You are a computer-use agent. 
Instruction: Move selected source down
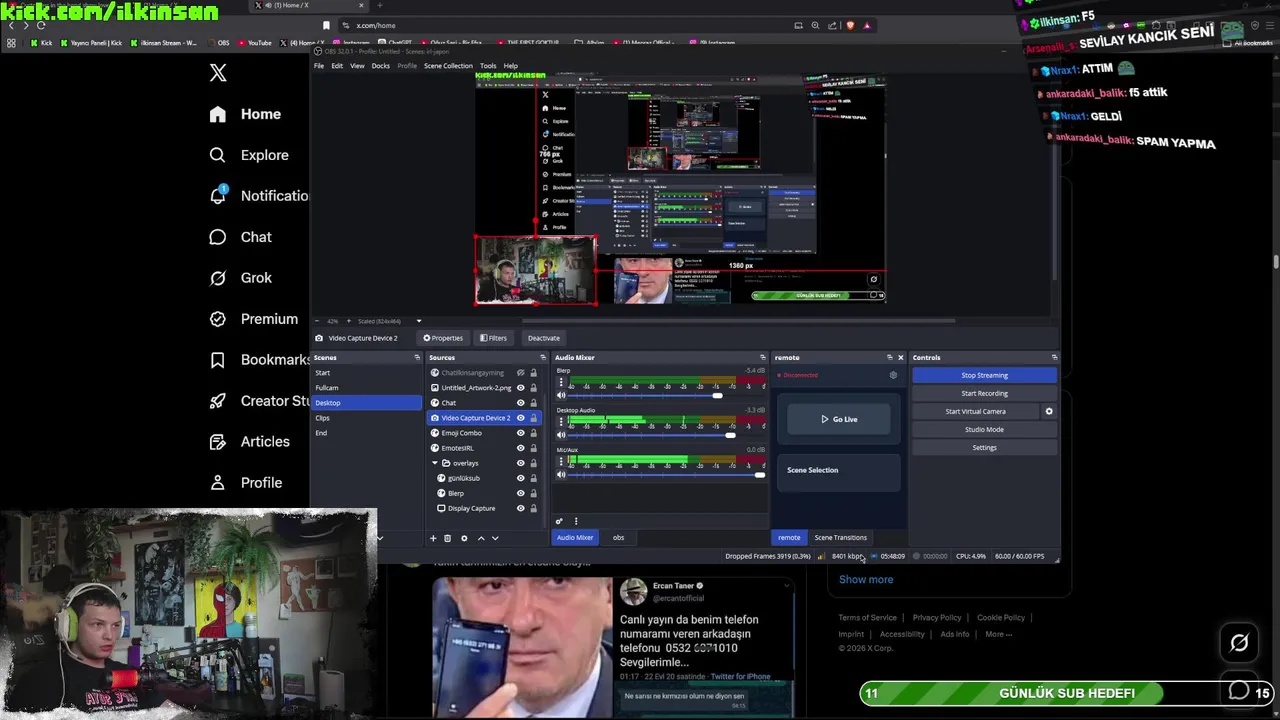click(495, 538)
